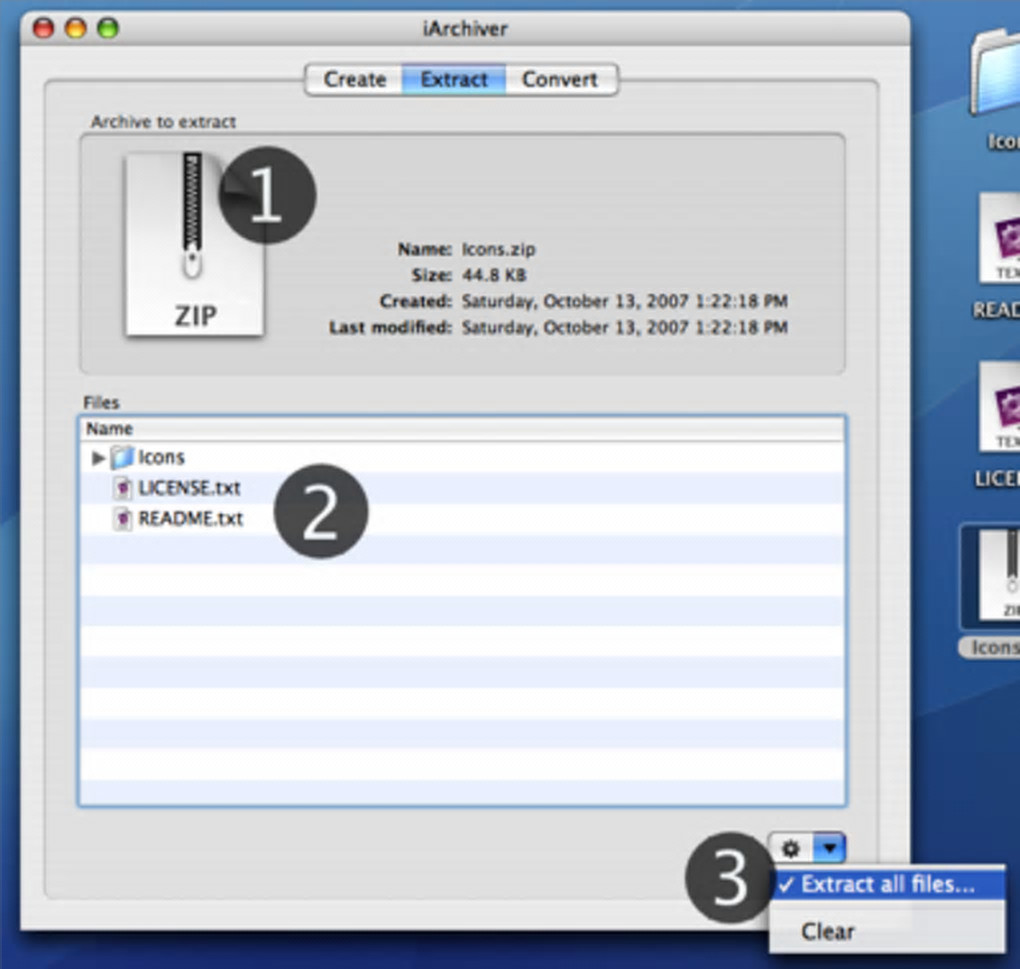The image size is (1020, 969).
Task: Zoom the iArchiver window with green button
Action: coord(108,29)
